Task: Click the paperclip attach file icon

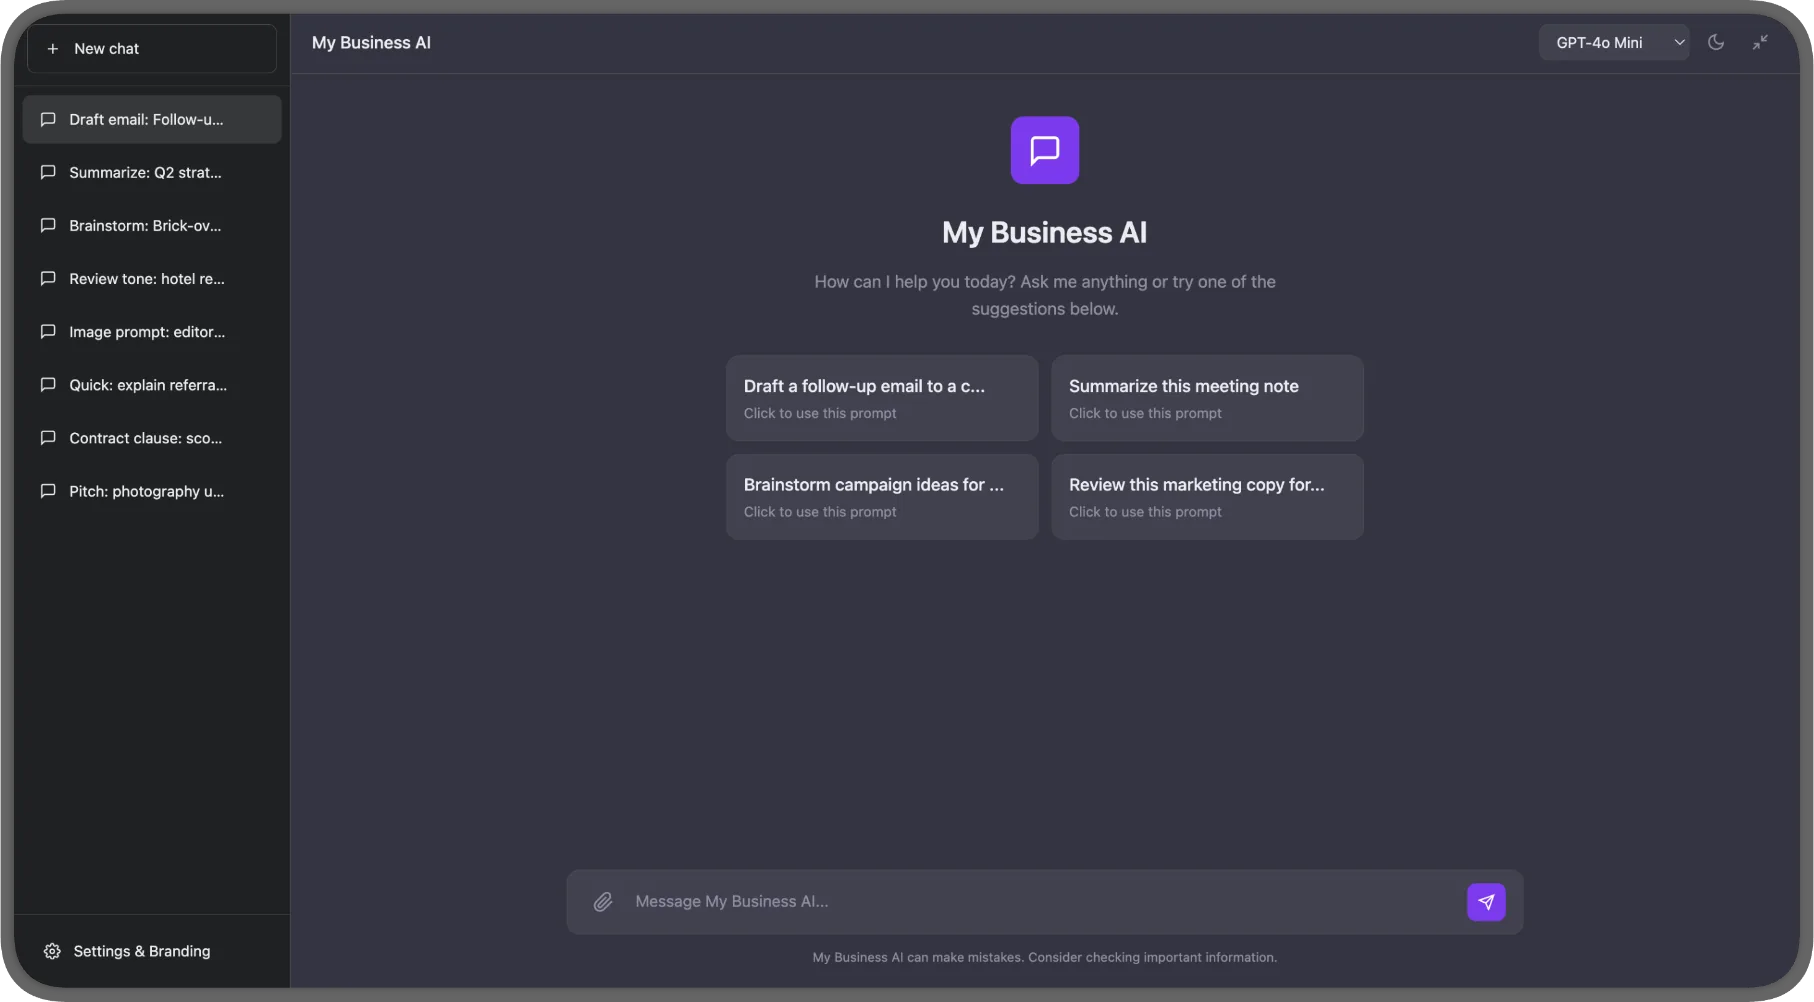Action: pos(603,902)
